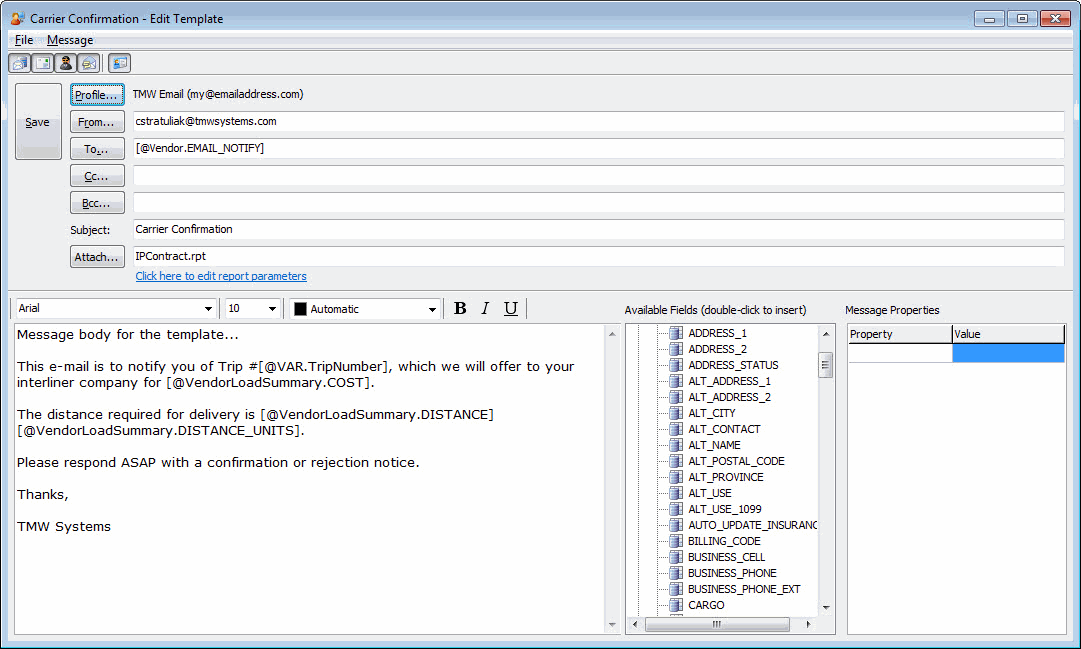This screenshot has height=649, width=1081.
Task: Toggle italic formatting
Action: pos(485,309)
